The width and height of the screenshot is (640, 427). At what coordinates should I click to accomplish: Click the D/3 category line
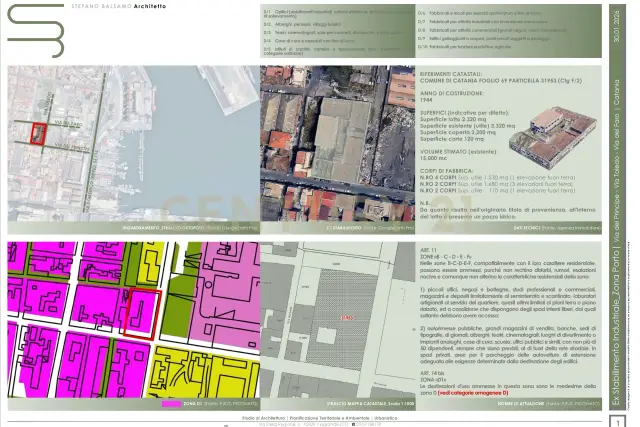[334, 33]
